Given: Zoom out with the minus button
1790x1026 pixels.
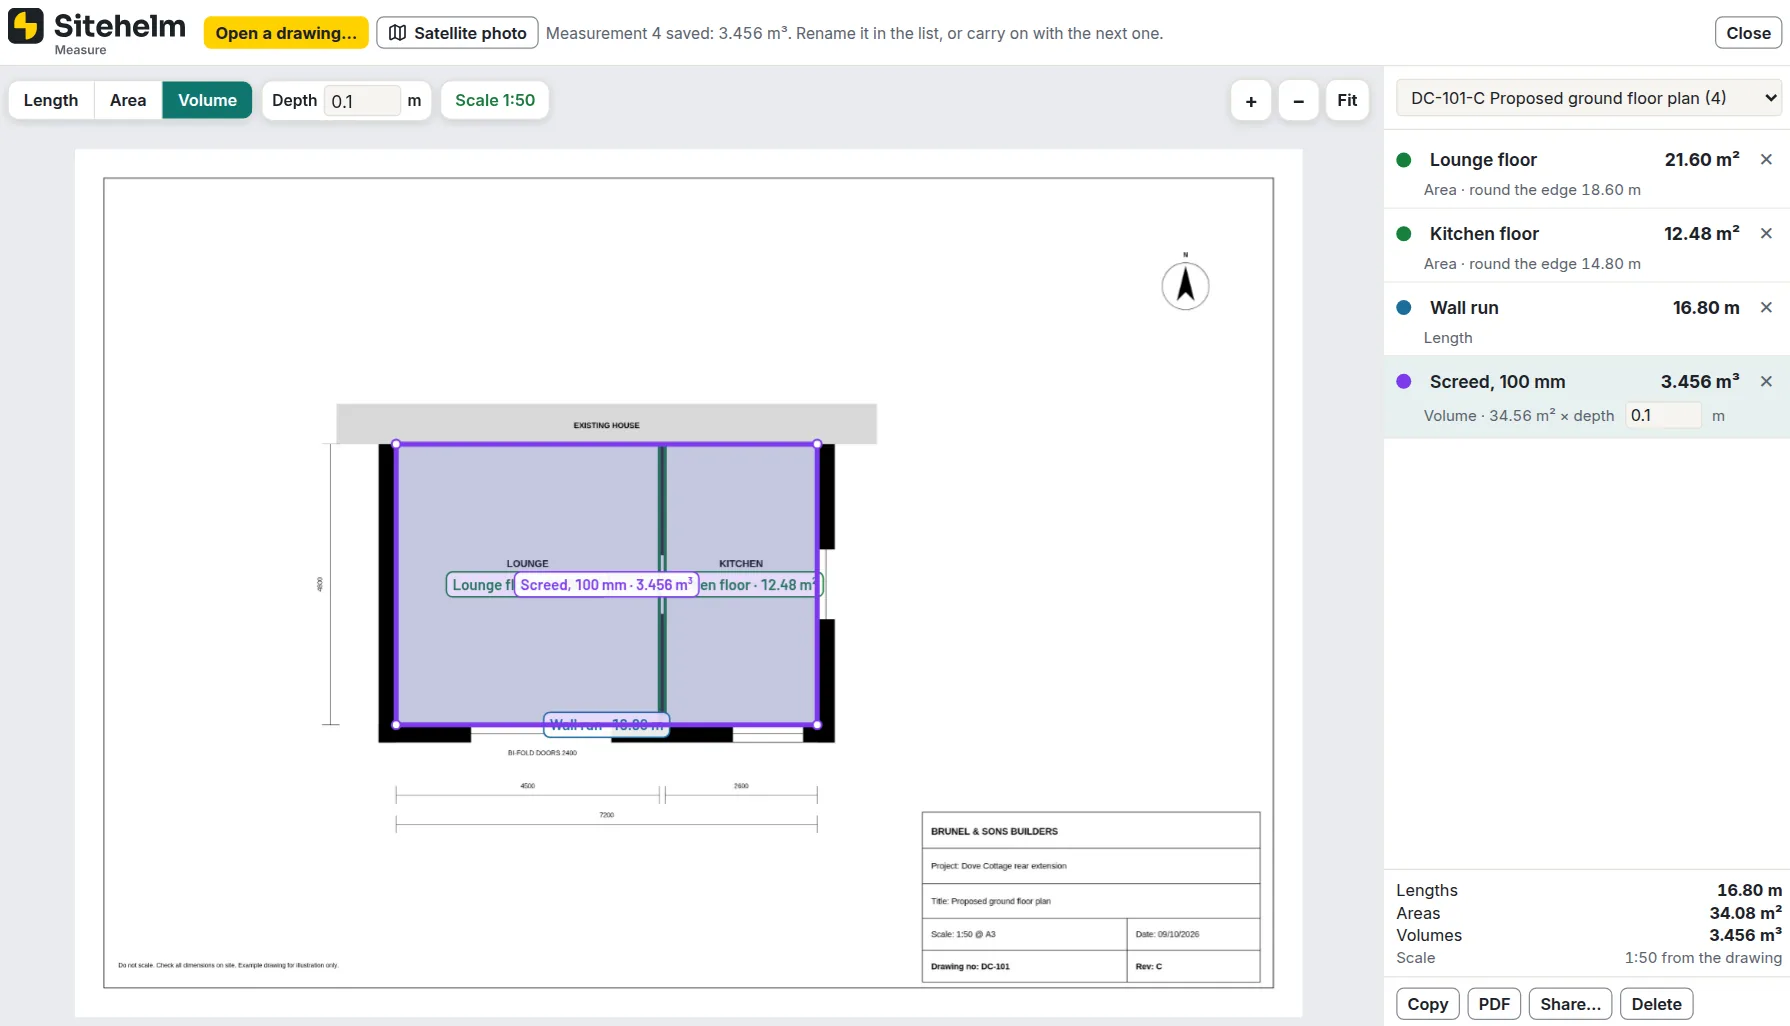Looking at the screenshot, I should coord(1299,101).
